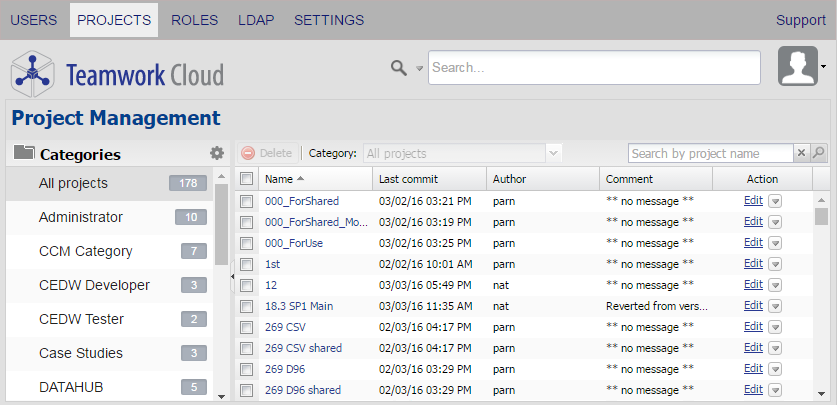Check the 000_ForUse row checkbox
Image resolution: width=837 pixels, height=405 pixels.
point(246,243)
